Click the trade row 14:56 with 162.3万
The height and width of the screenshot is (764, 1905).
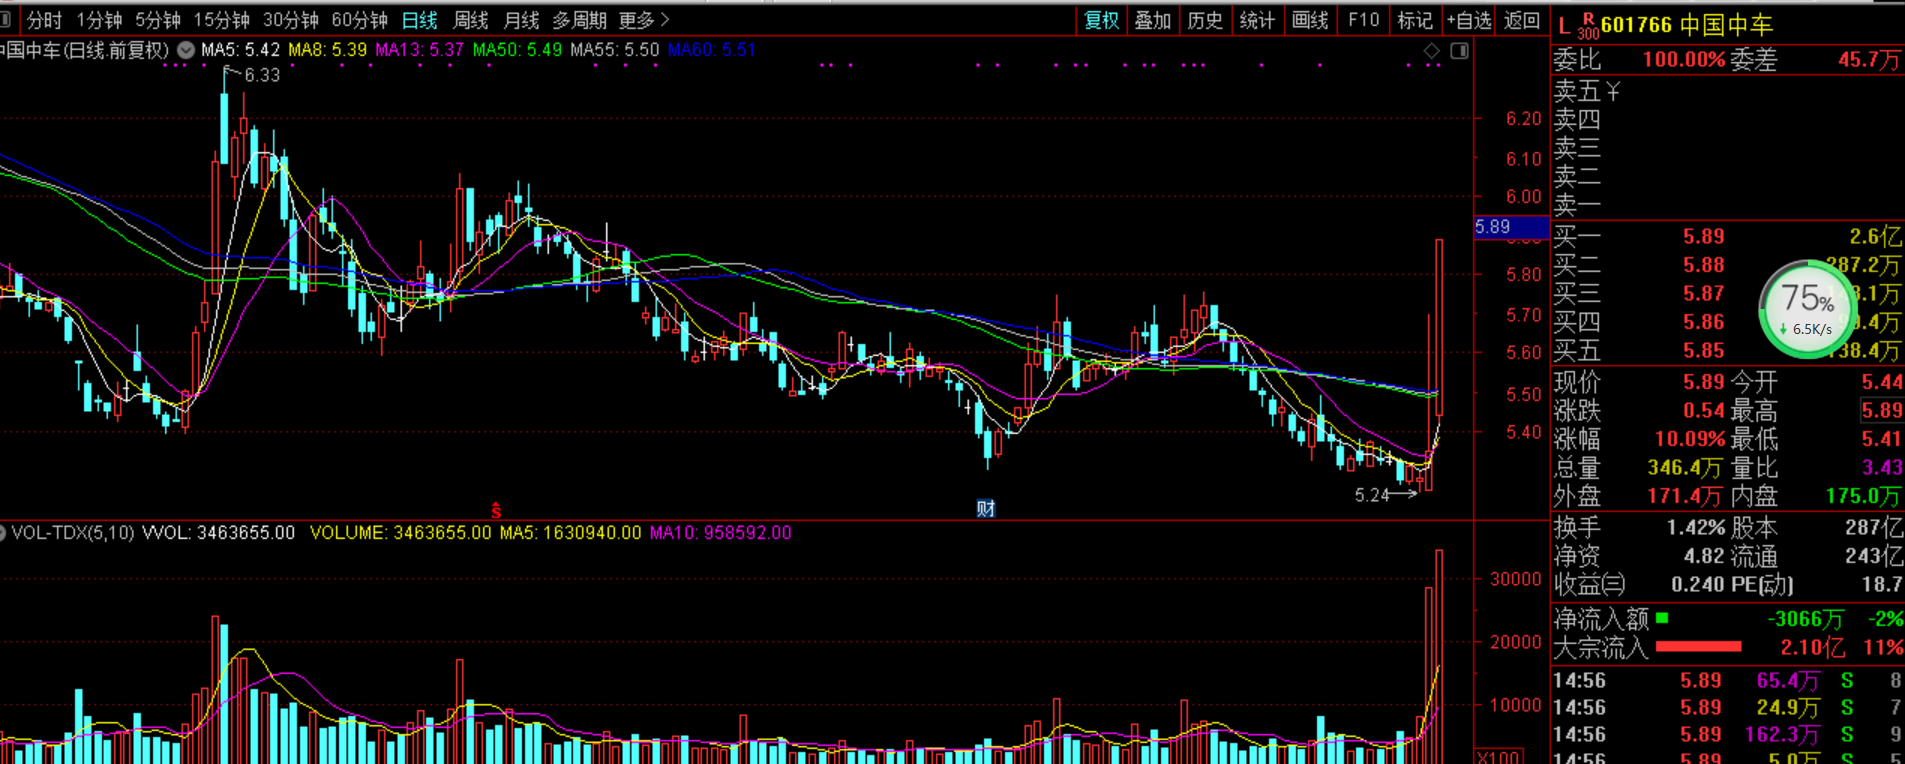point(1728,735)
